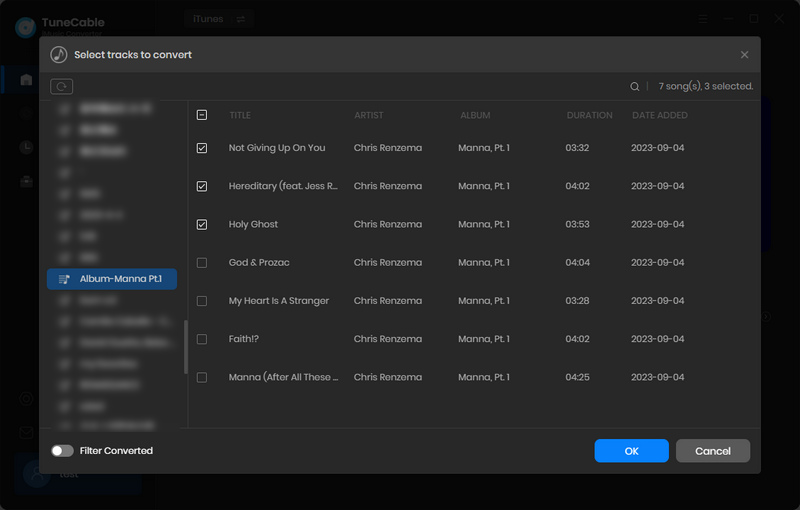This screenshot has width=800, height=510.
Task: Click the 'God & Prozac' track title
Action: click(259, 263)
